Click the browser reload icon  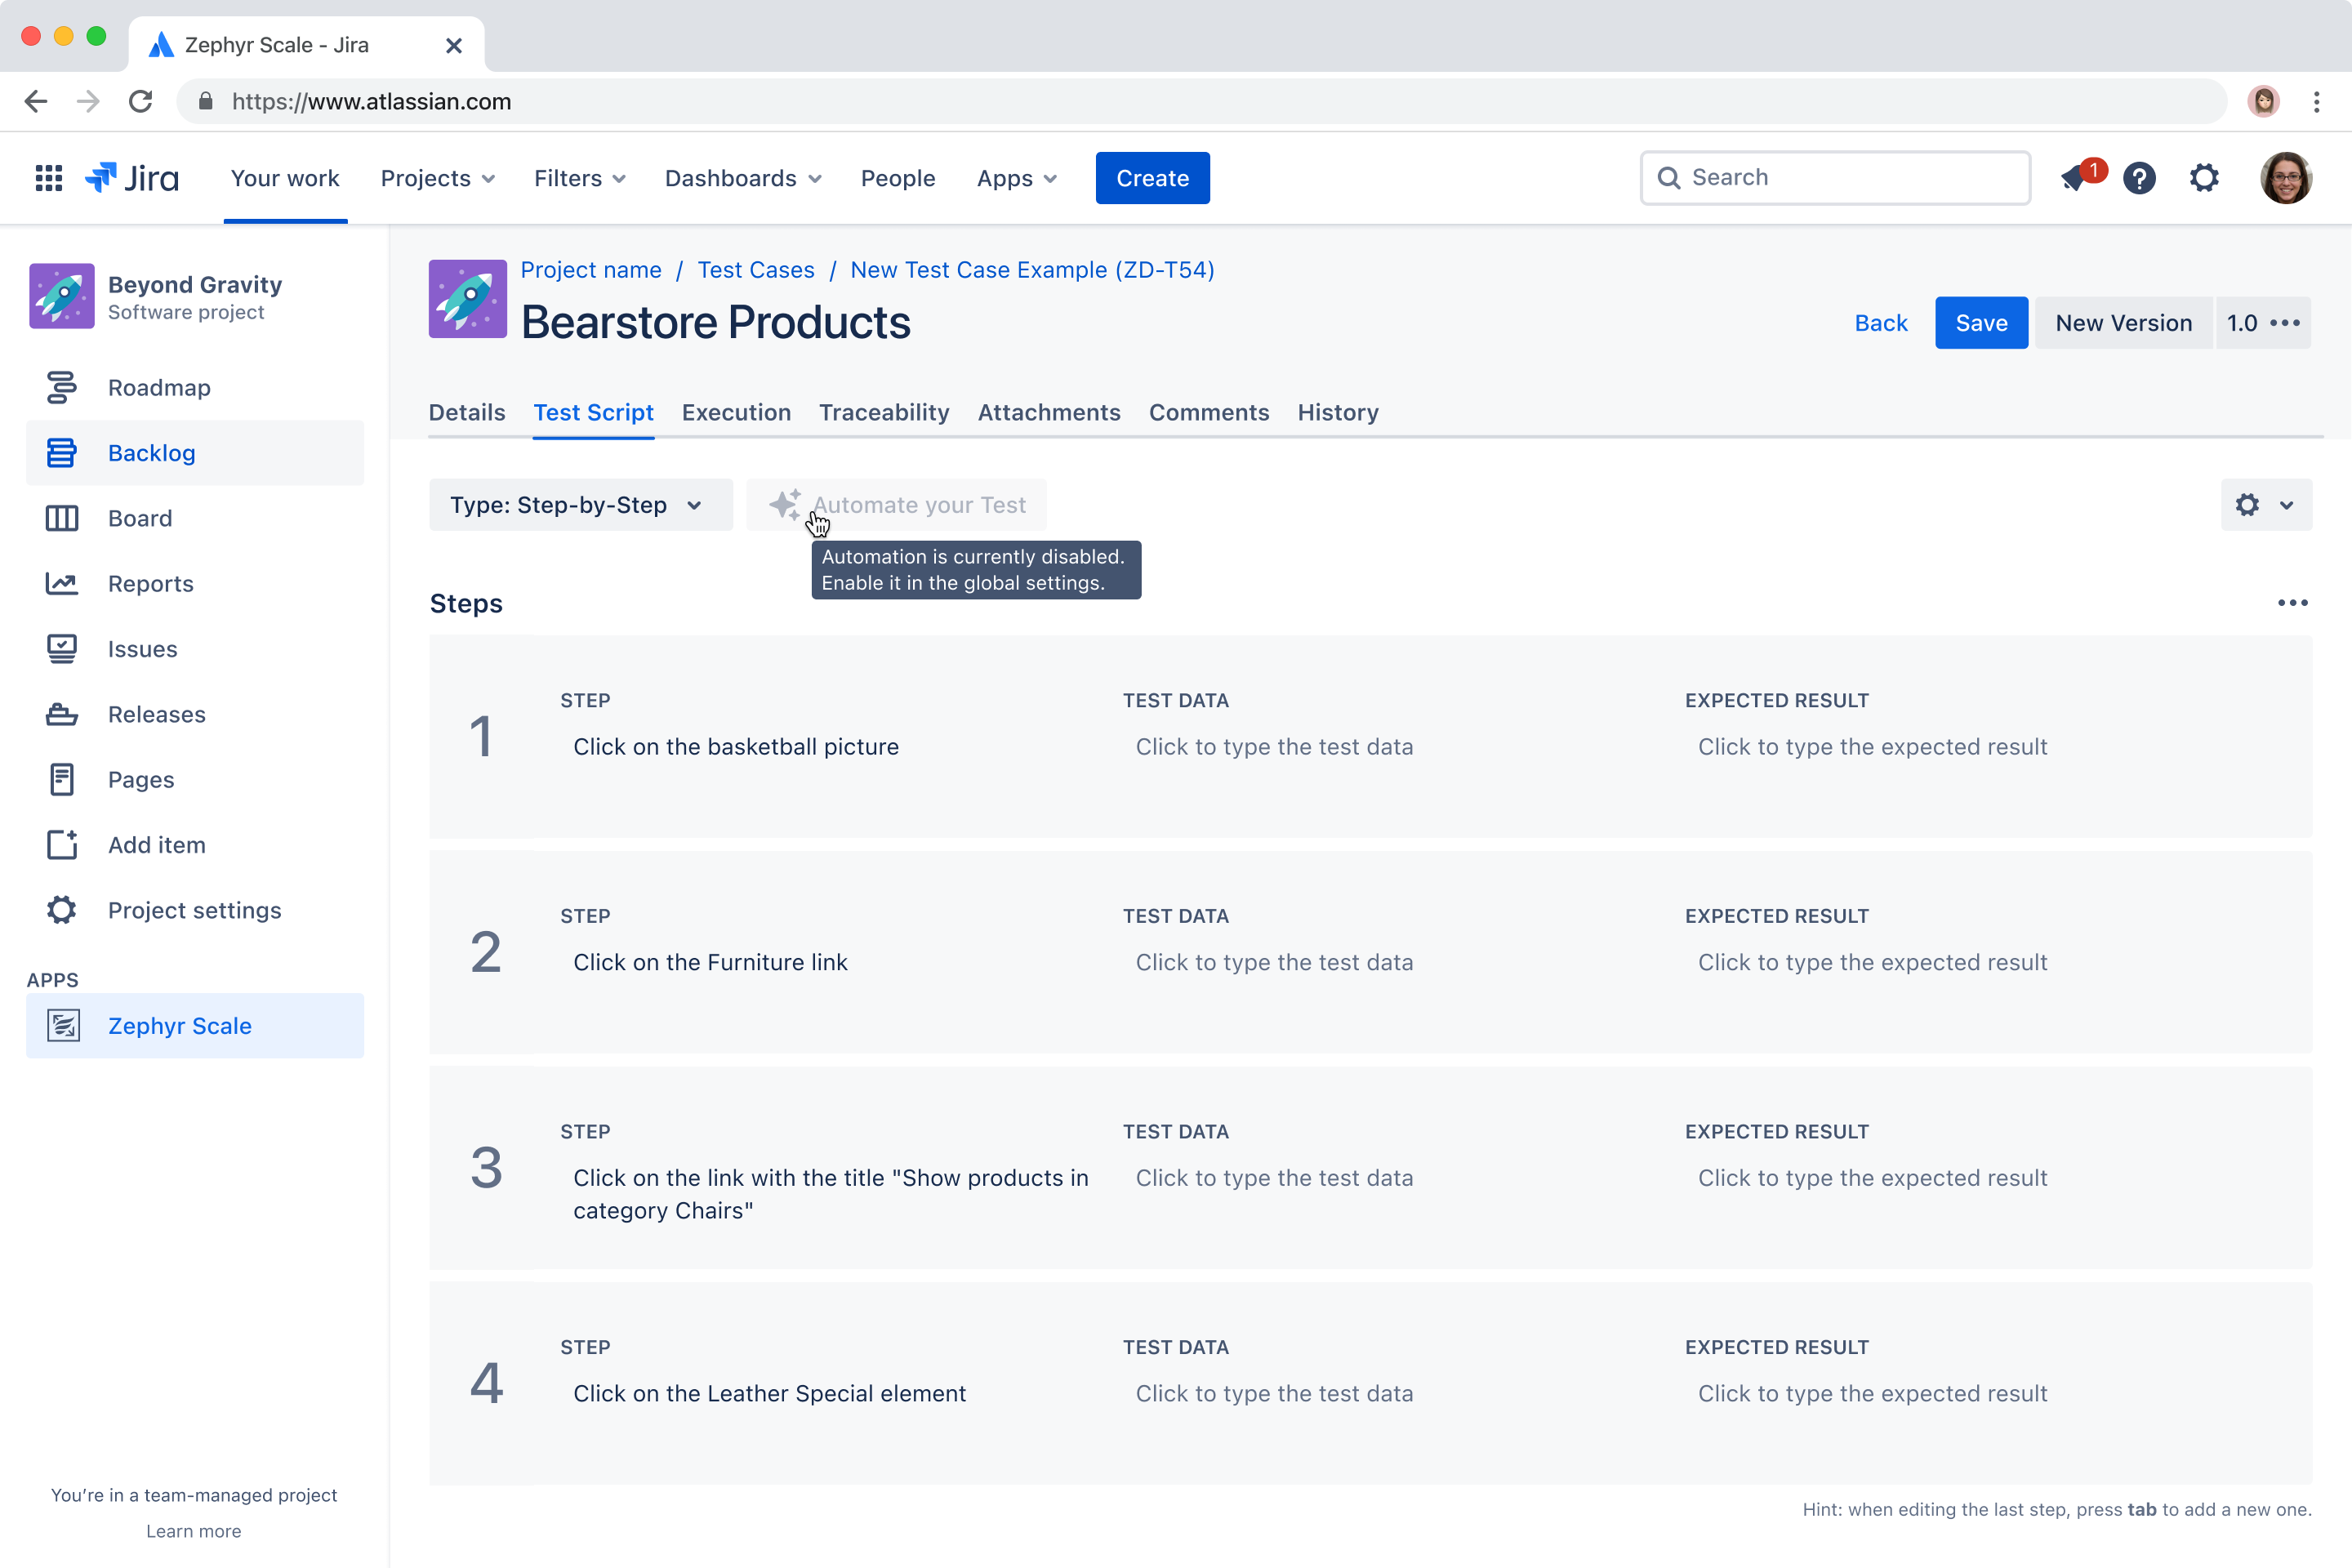click(141, 101)
